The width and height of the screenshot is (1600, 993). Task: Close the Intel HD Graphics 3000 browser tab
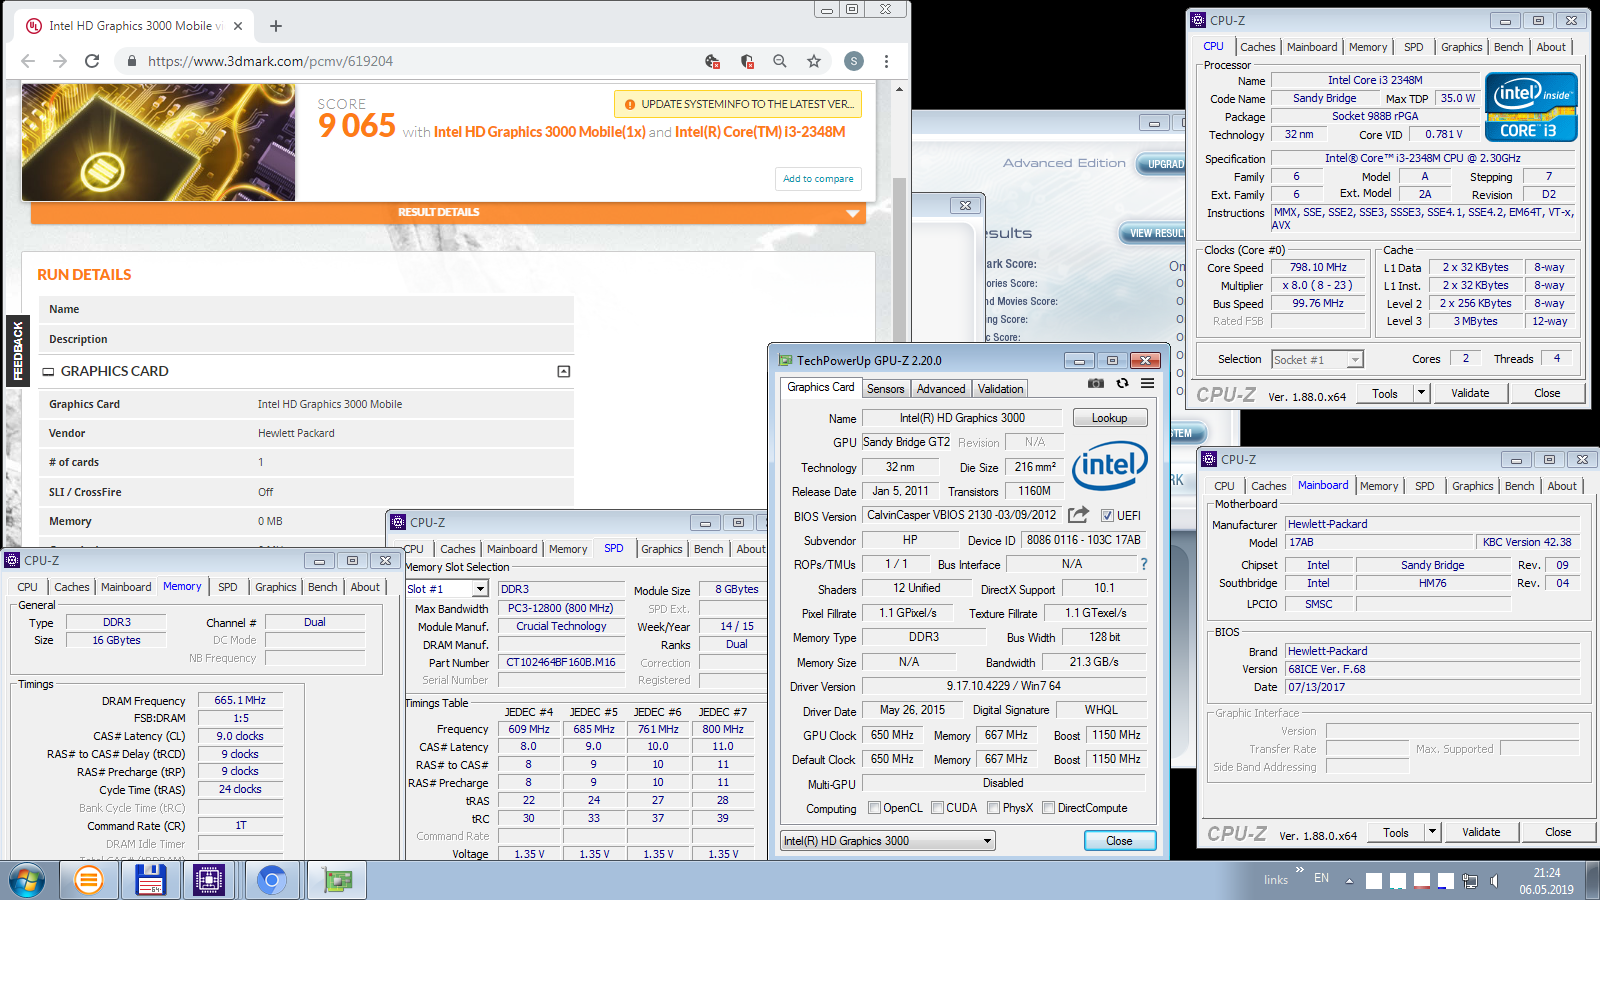[238, 26]
